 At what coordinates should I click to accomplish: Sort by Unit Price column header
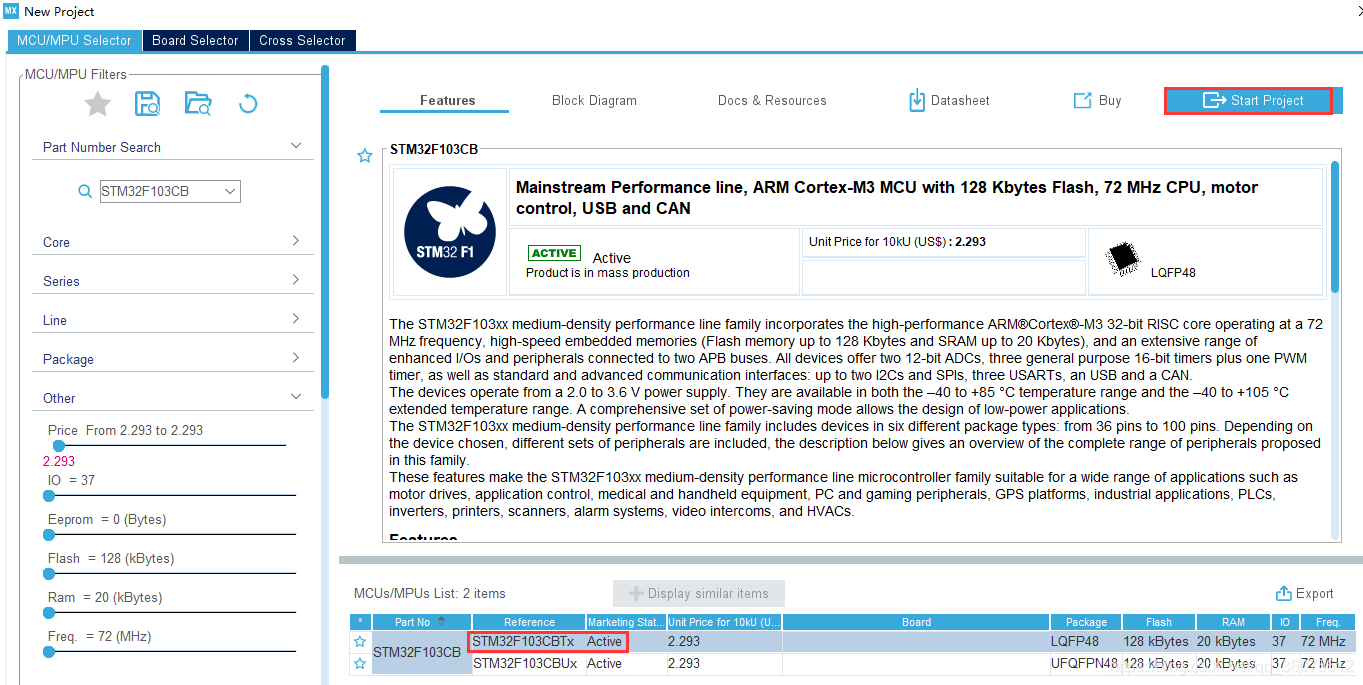point(724,622)
